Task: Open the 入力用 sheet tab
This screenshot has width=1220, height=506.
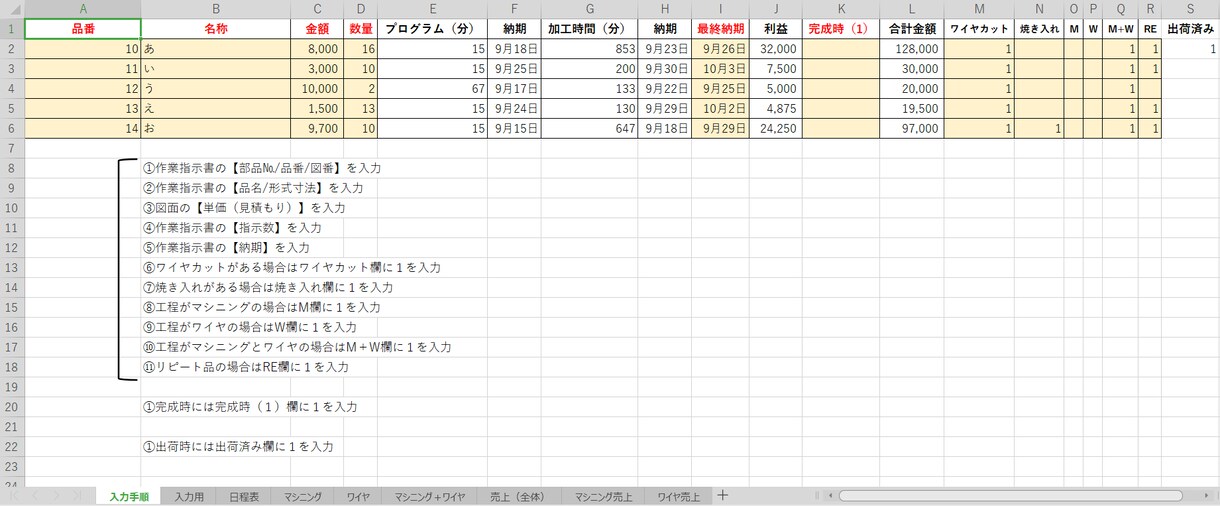Action: (188, 496)
